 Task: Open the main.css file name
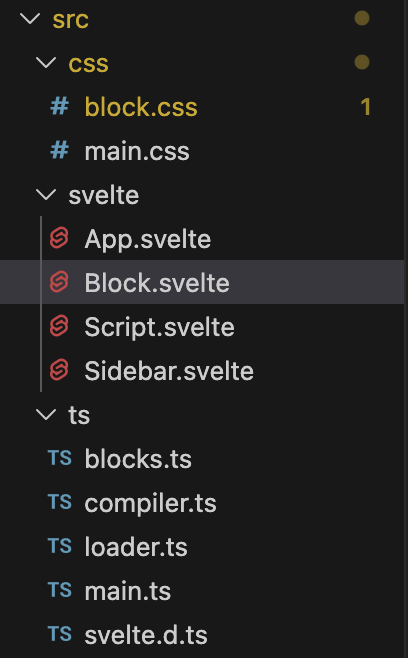coord(137,151)
